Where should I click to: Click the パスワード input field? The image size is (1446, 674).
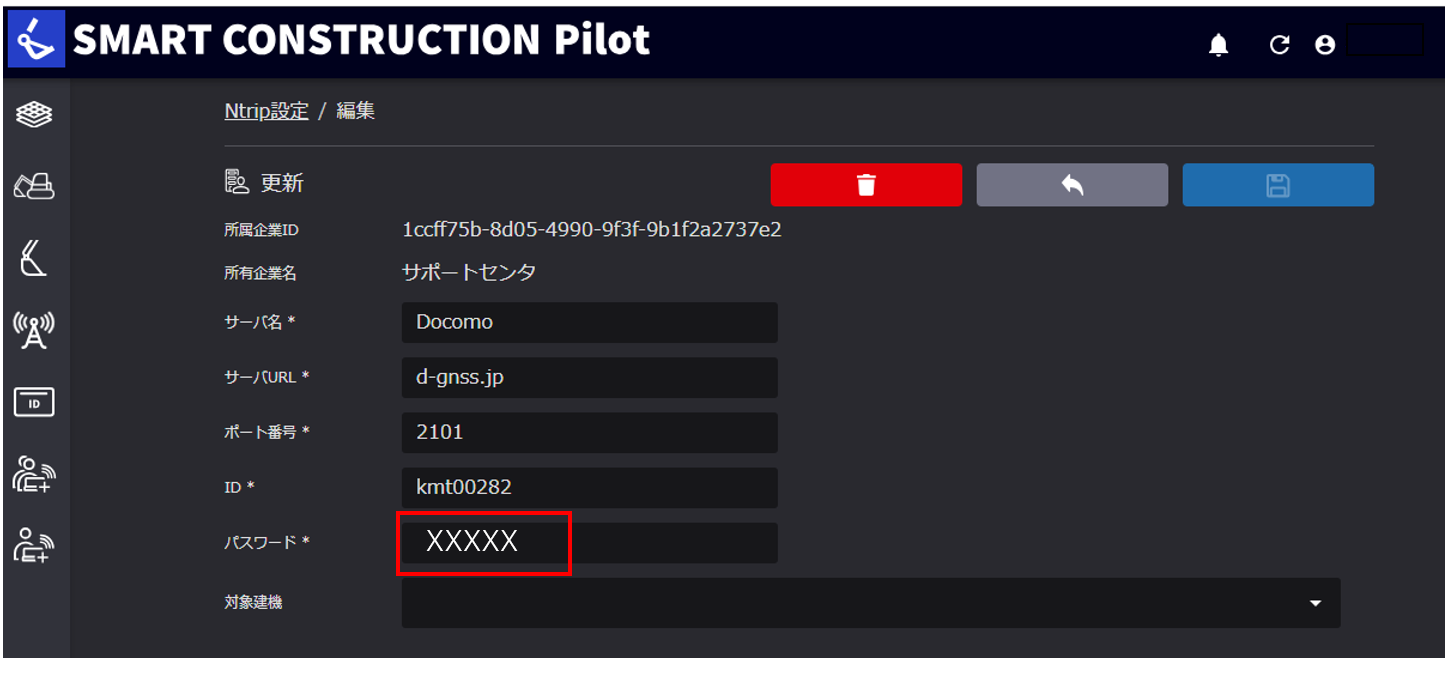point(590,542)
